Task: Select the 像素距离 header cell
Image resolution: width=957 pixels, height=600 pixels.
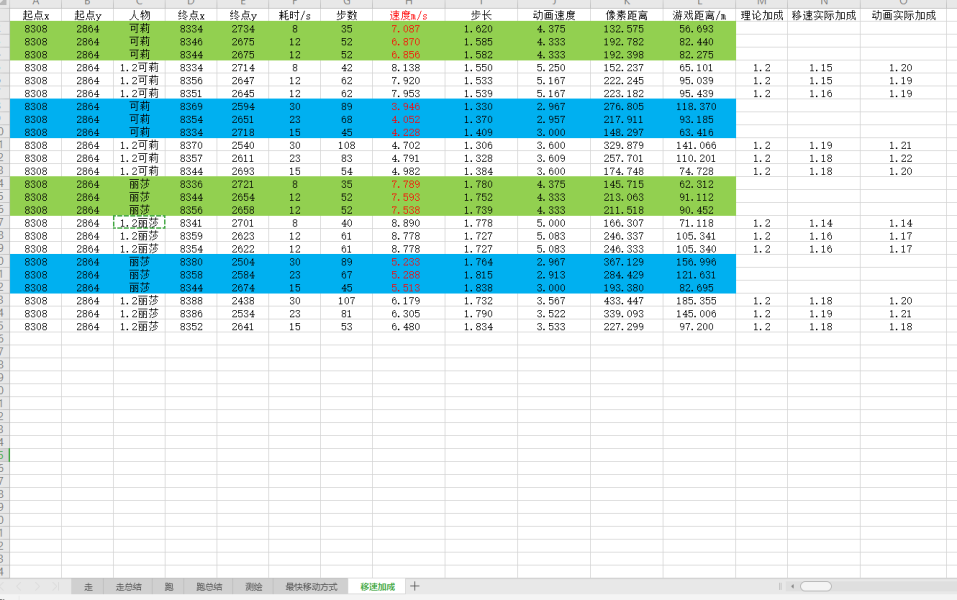Action: (627, 15)
